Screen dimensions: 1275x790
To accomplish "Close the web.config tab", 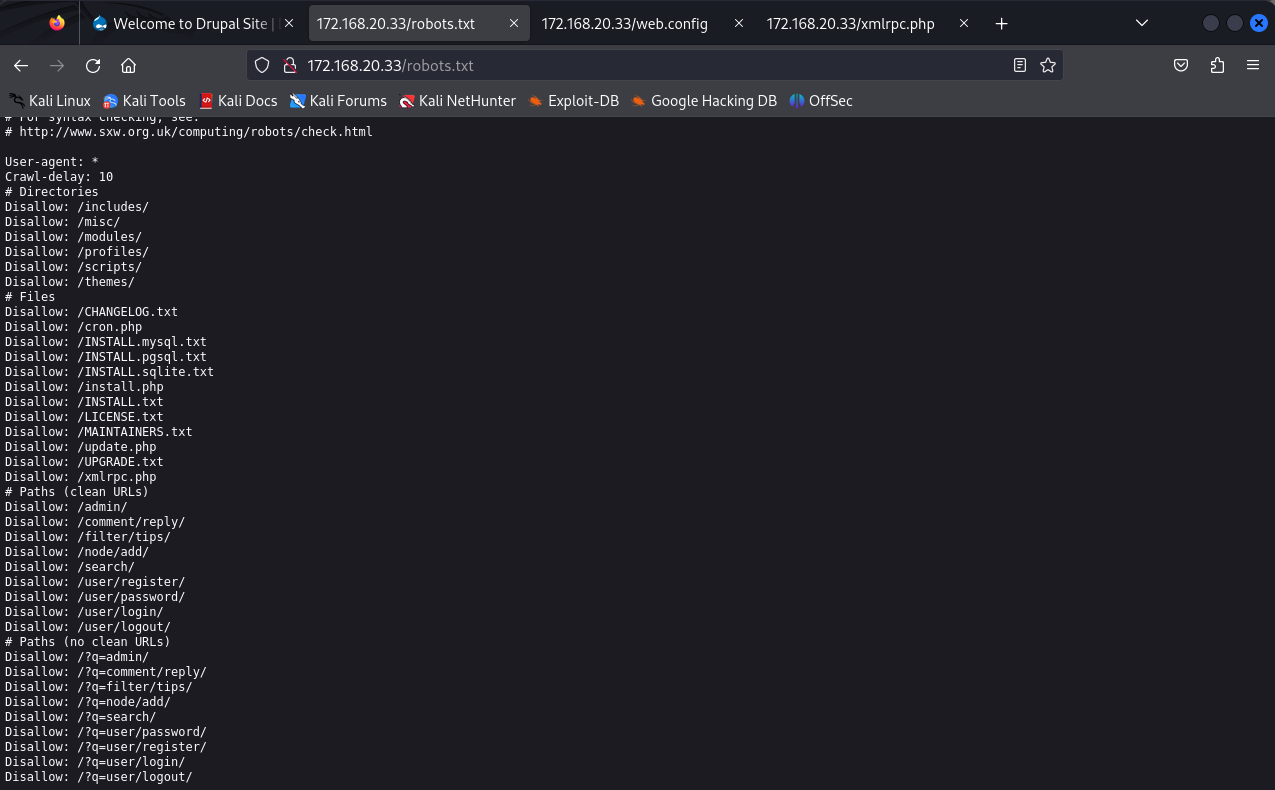I will 738,24.
